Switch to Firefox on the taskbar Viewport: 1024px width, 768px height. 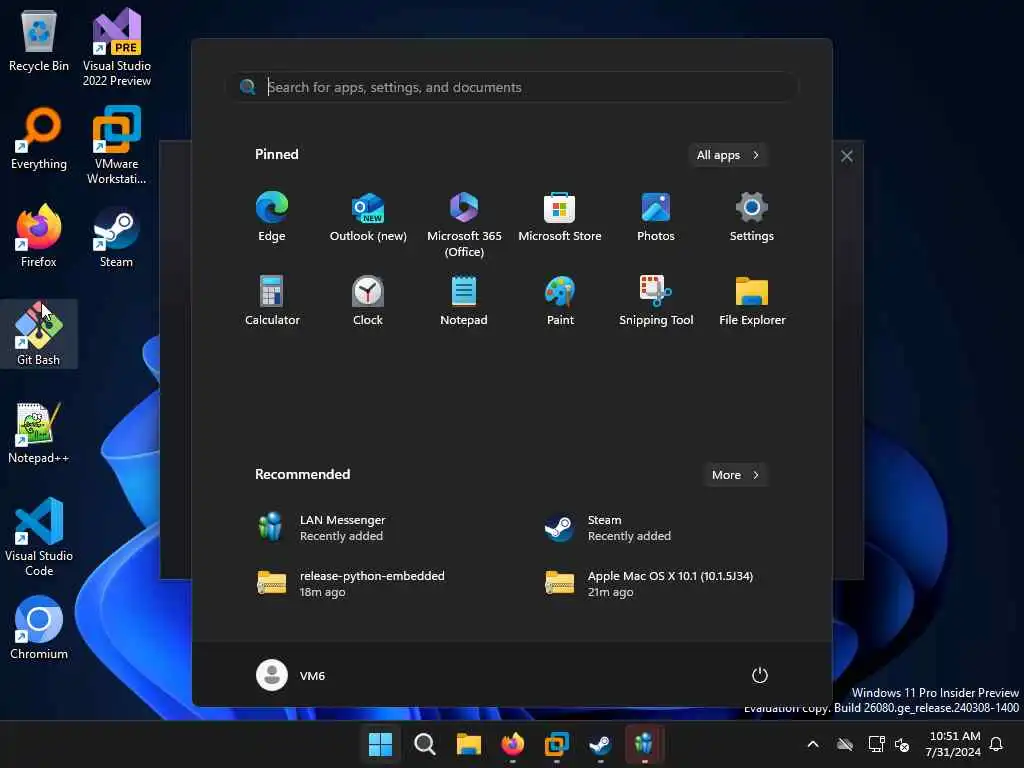(513, 744)
